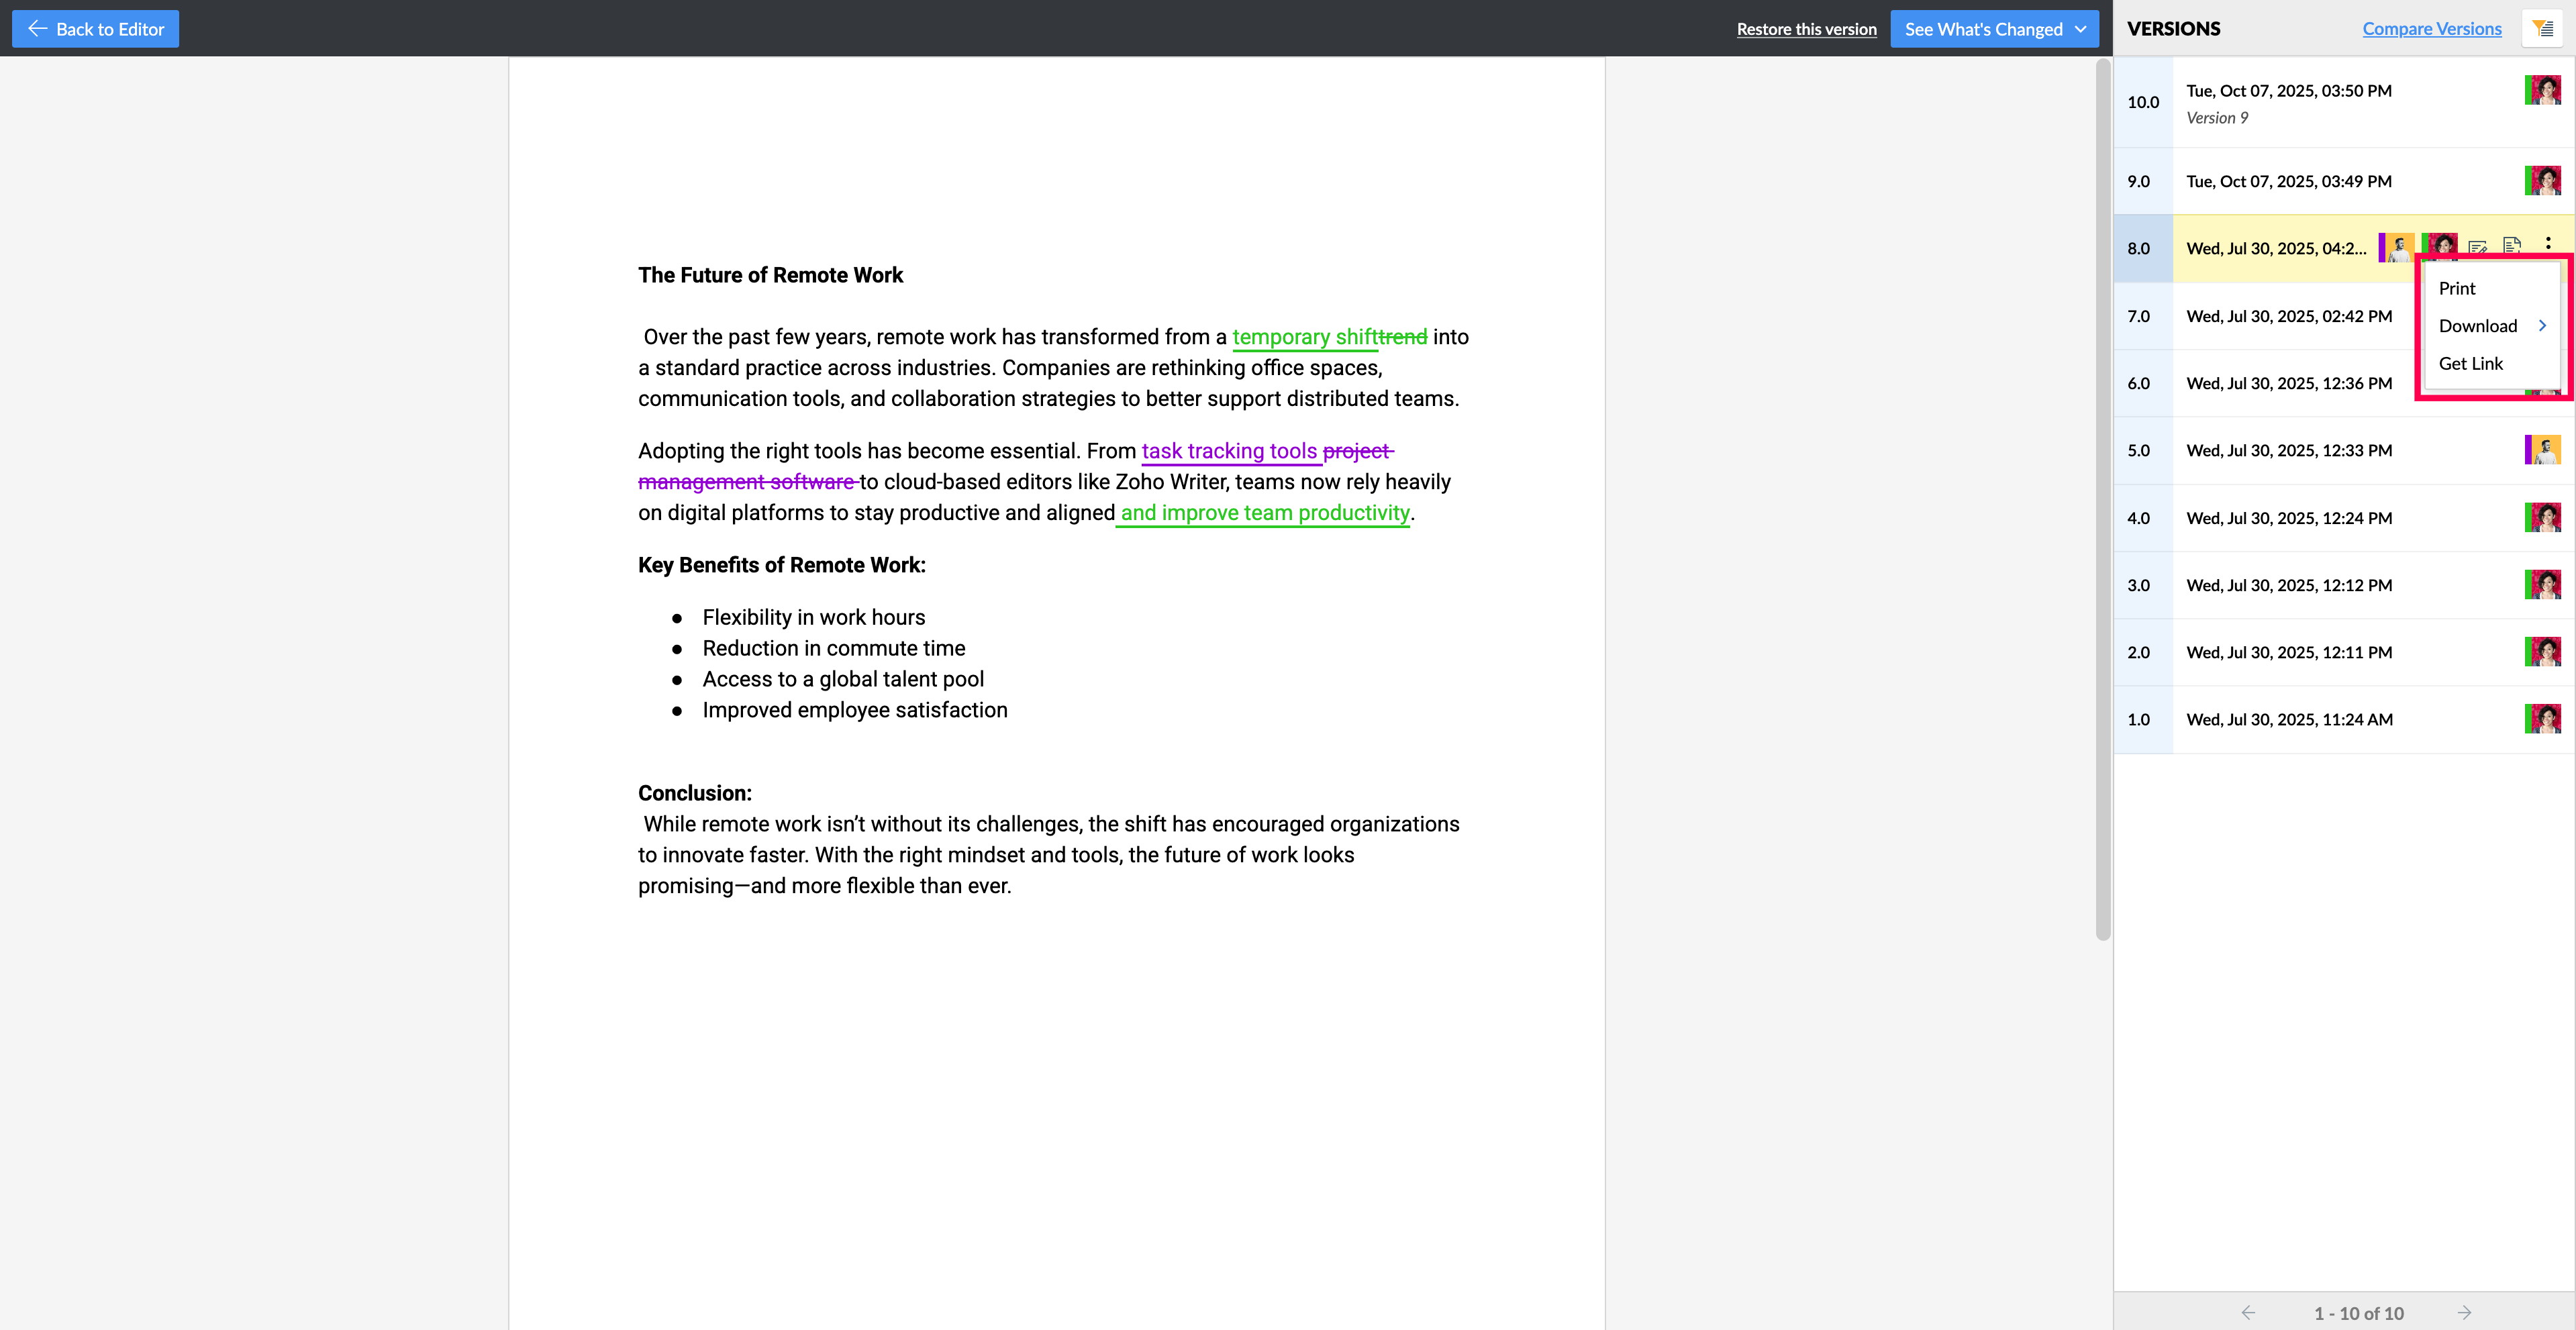This screenshot has height=1330, width=2576.
Task: Choose Print from the context menu
Action: pyautogui.click(x=2457, y=289)
